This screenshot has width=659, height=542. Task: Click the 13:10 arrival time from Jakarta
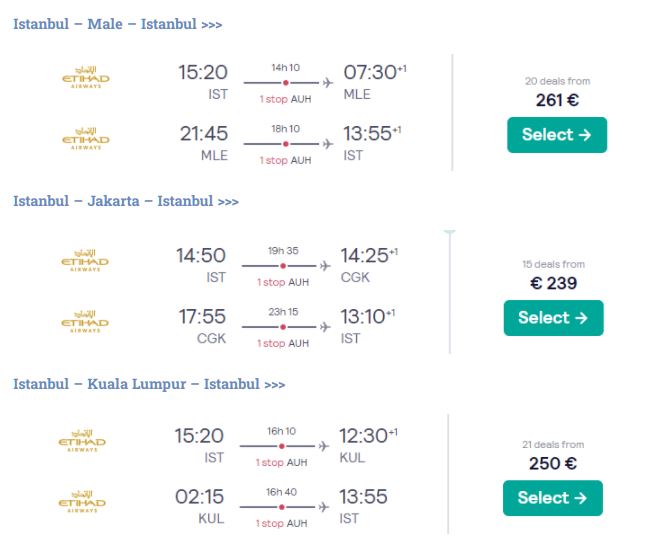(363, 317)
